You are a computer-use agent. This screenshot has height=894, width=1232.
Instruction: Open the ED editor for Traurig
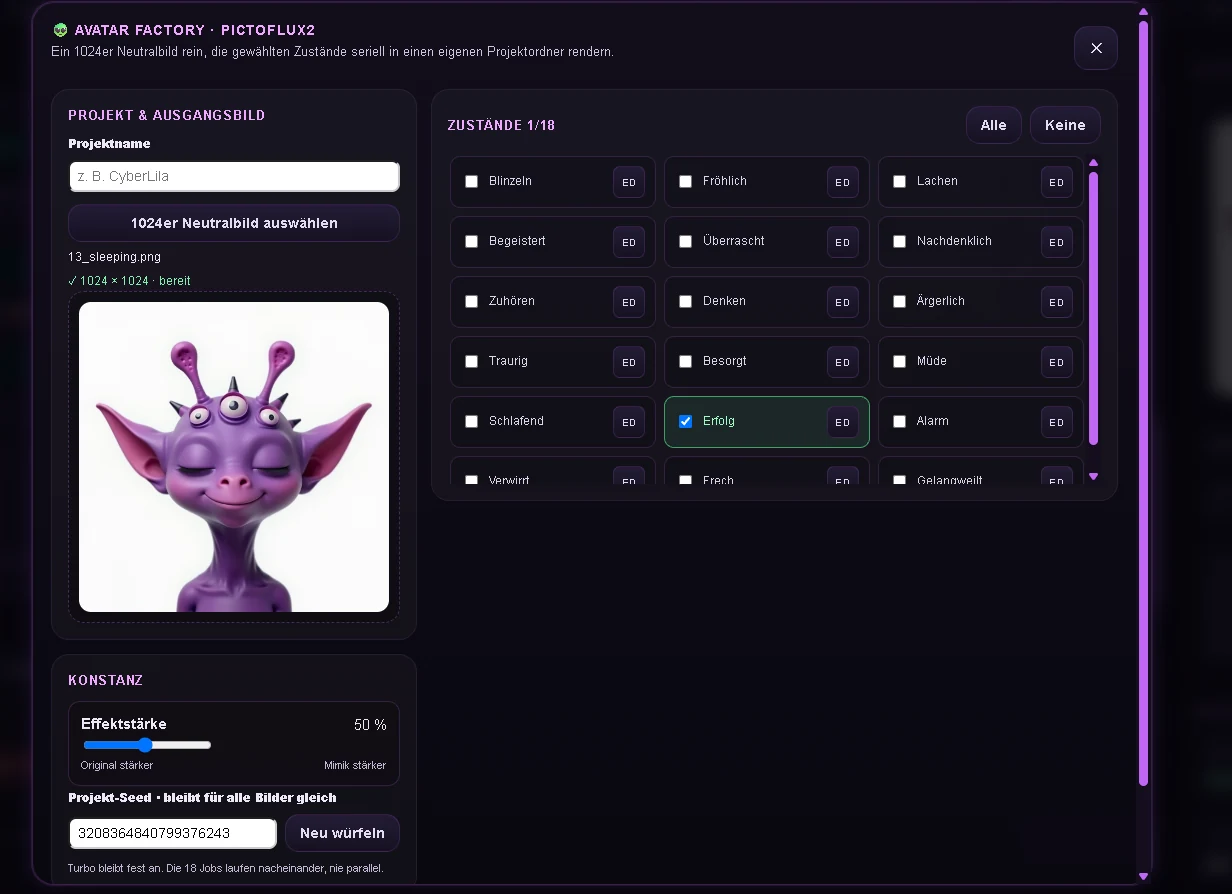[629, 362]
